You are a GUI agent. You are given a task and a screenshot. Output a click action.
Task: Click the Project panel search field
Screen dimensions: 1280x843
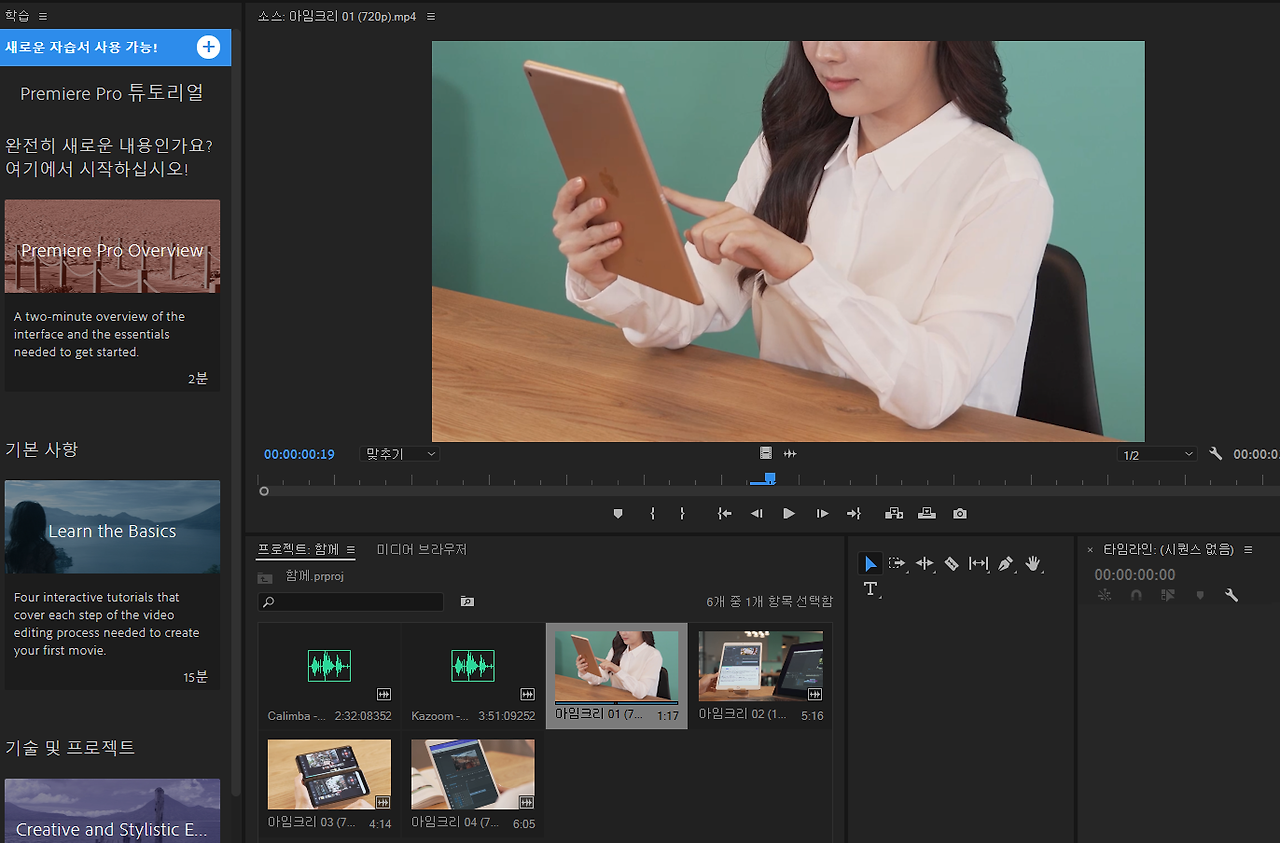(x=350, y=602)
